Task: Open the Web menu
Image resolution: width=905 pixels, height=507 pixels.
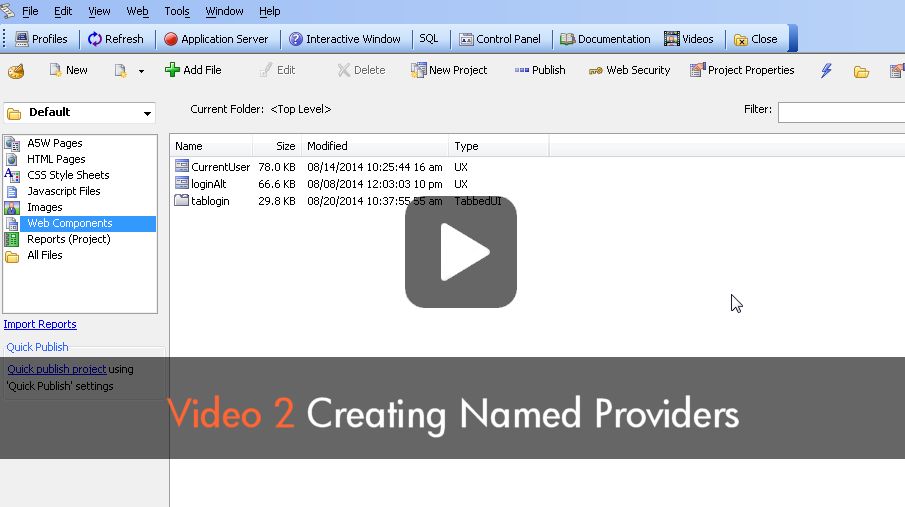Action: coord(137,11)
